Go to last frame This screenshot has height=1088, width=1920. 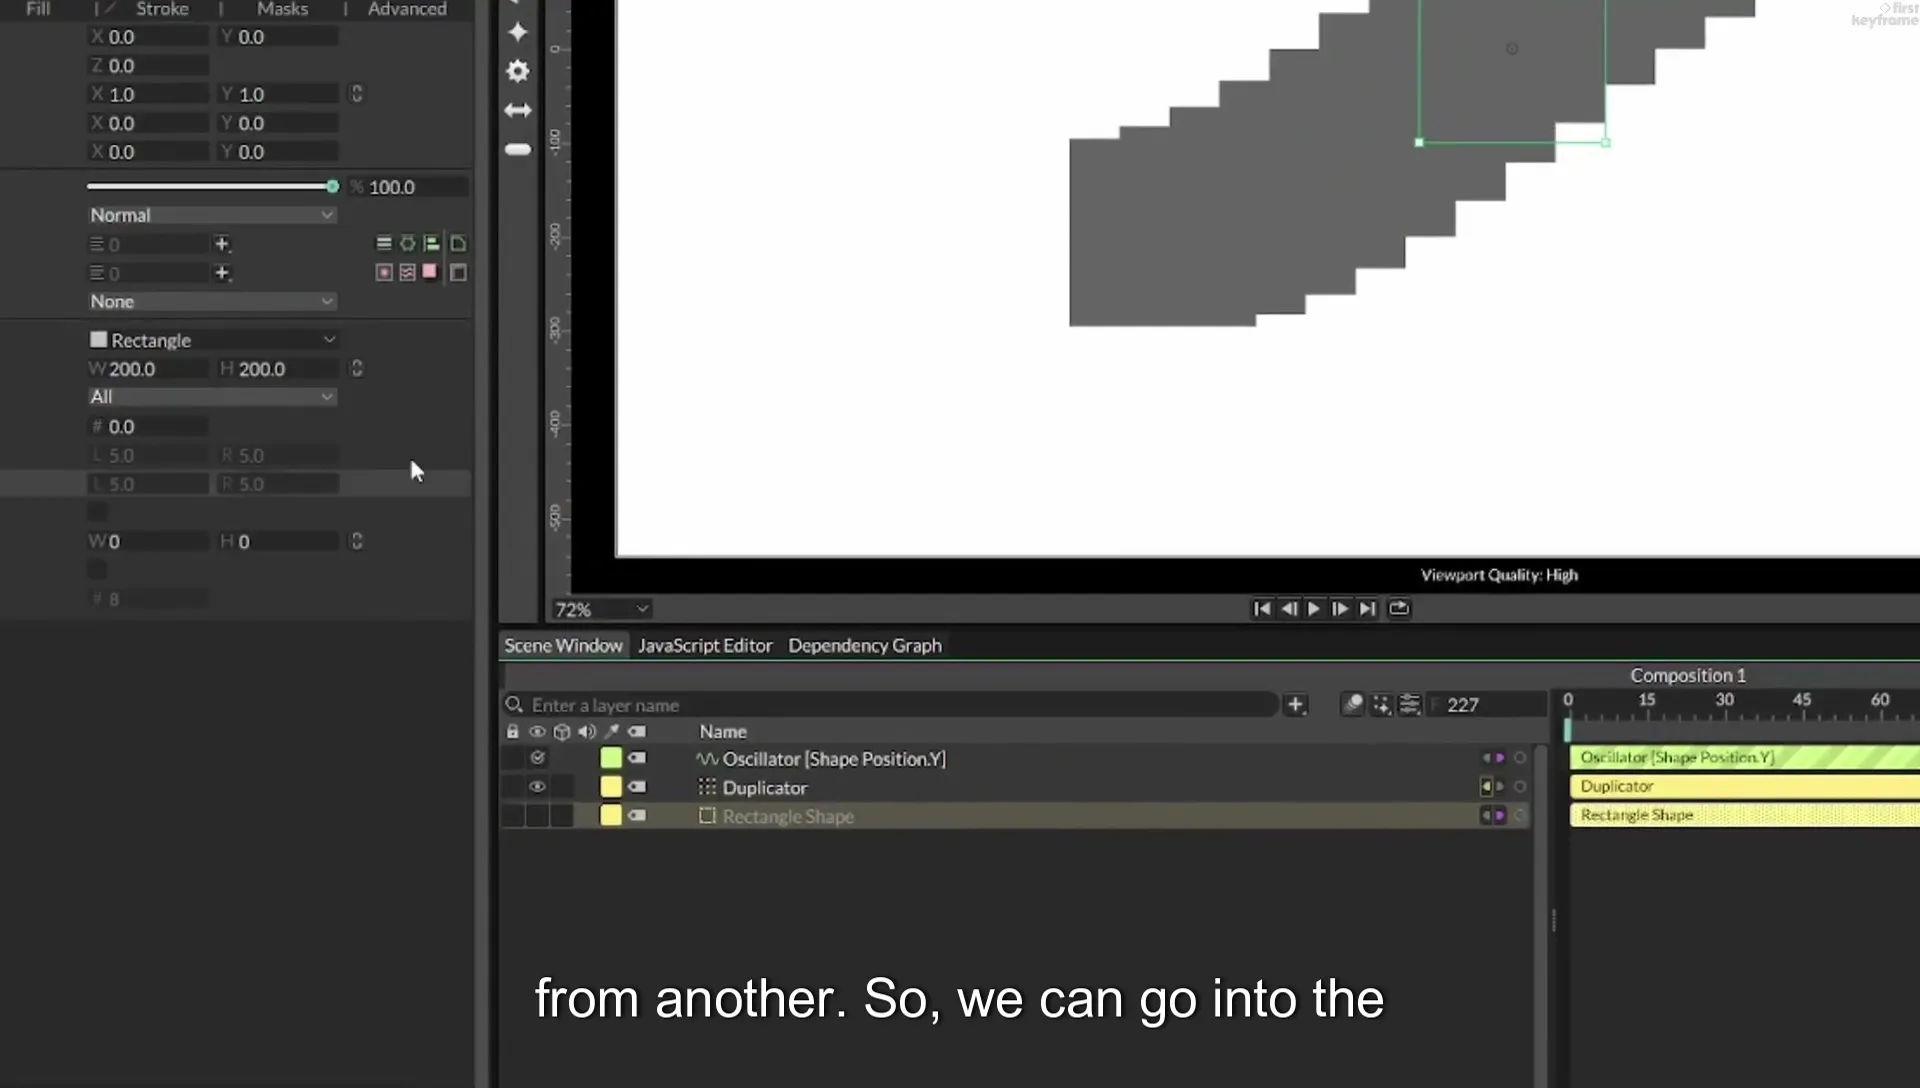tap(1367, 608)
